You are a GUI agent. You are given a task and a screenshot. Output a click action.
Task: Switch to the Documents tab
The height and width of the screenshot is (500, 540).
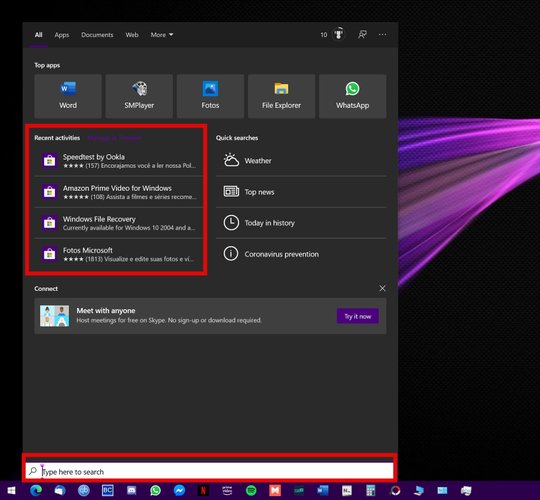tap(97, 35)
